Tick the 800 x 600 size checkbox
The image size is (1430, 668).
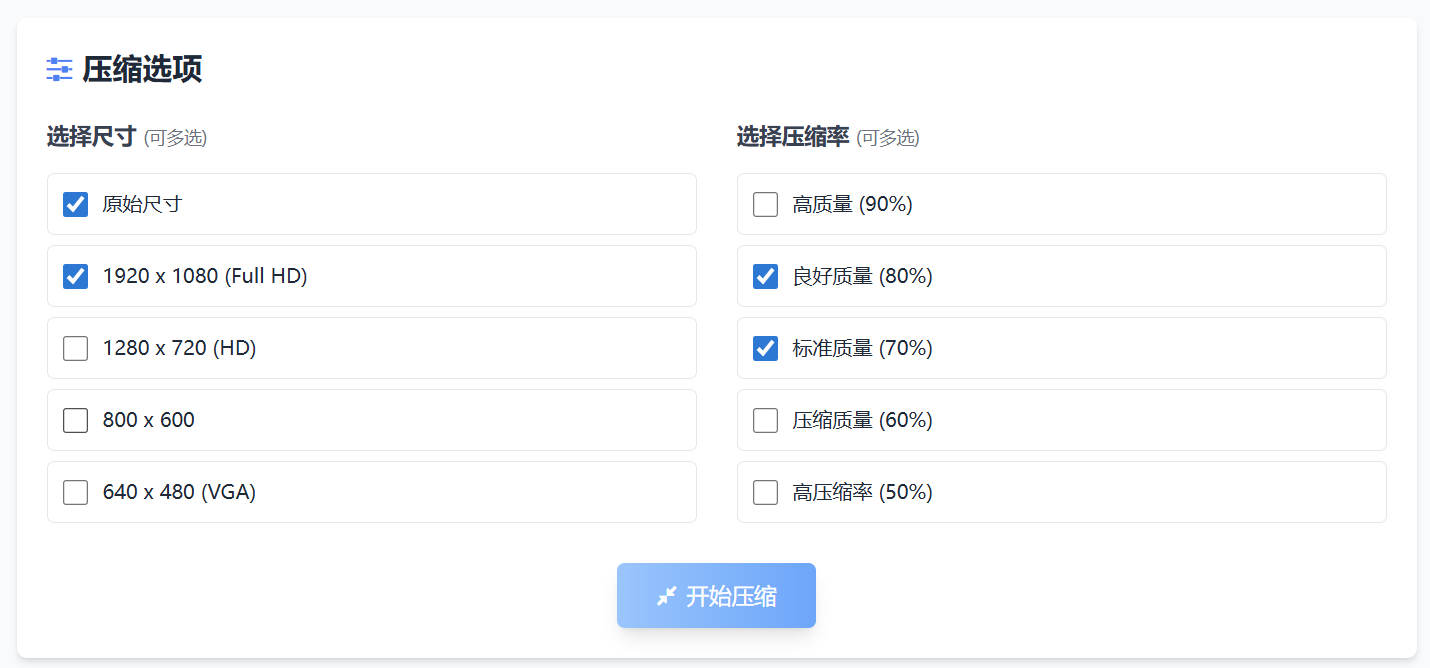pos(76,421)
